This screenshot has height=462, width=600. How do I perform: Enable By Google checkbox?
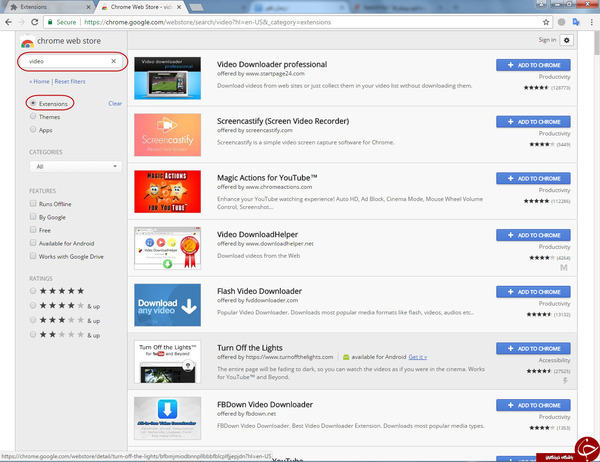33,217
